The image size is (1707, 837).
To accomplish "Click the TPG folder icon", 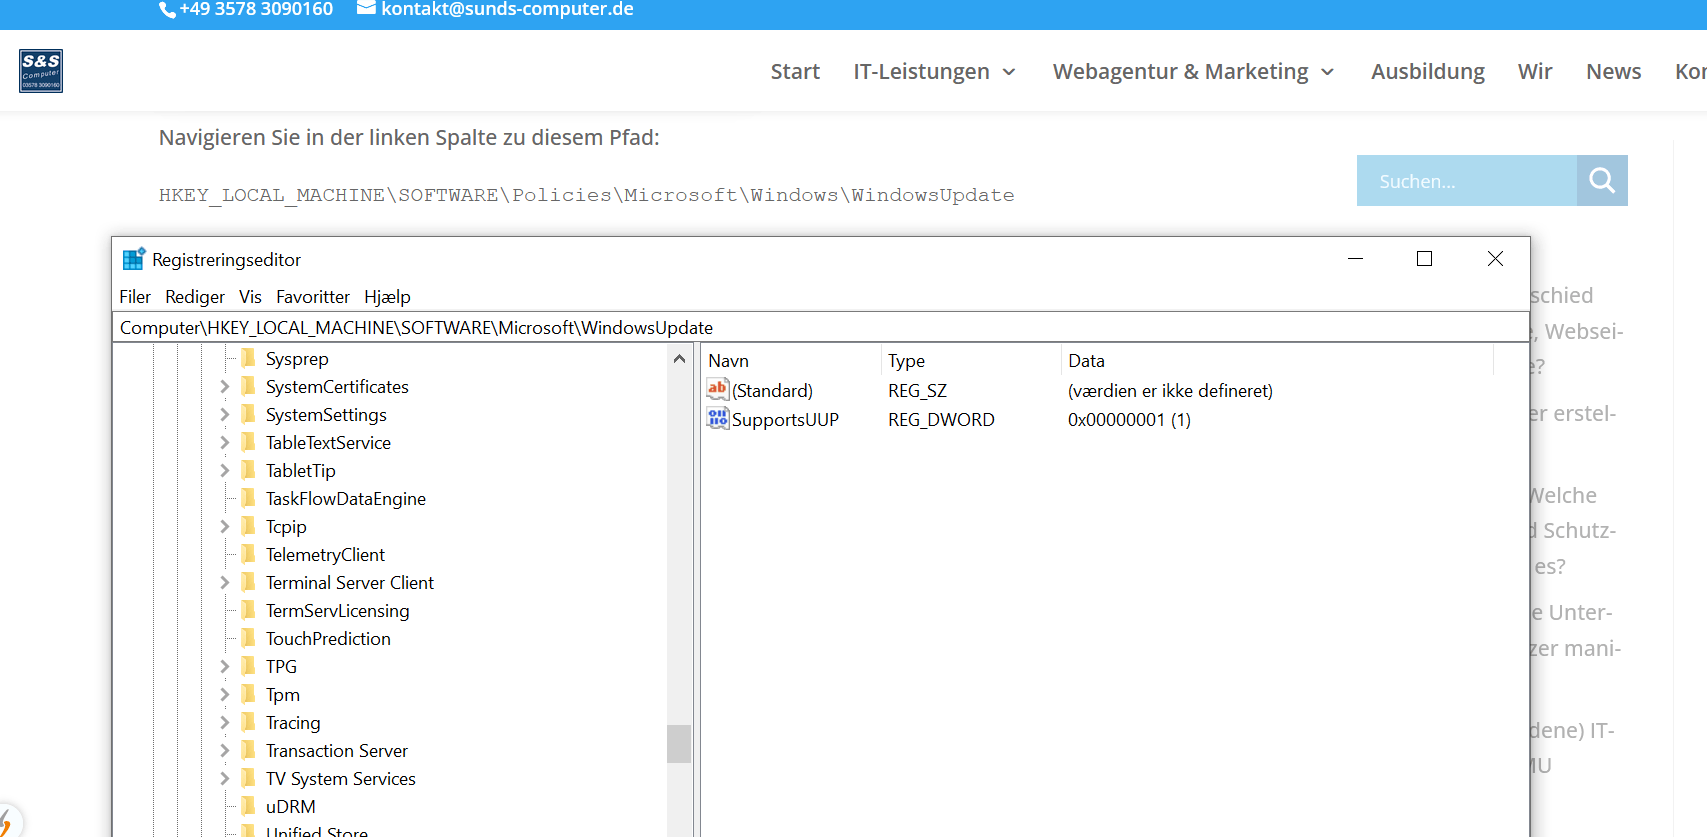I will pyautogui.click(x=249, y=666).
